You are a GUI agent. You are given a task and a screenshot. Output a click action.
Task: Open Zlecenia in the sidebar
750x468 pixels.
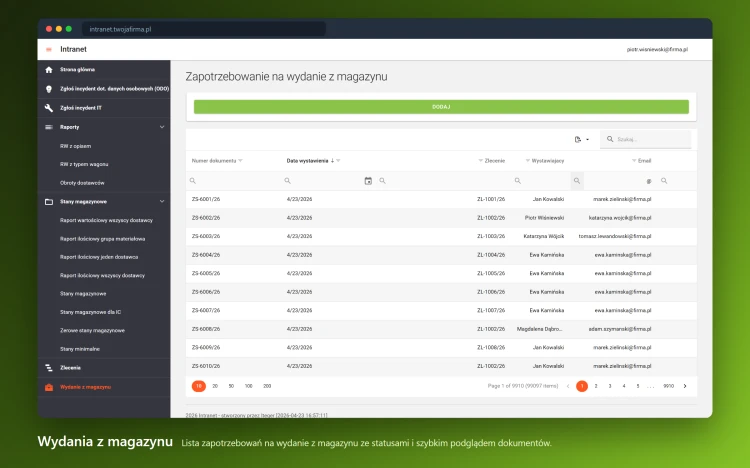coord(70,368)
